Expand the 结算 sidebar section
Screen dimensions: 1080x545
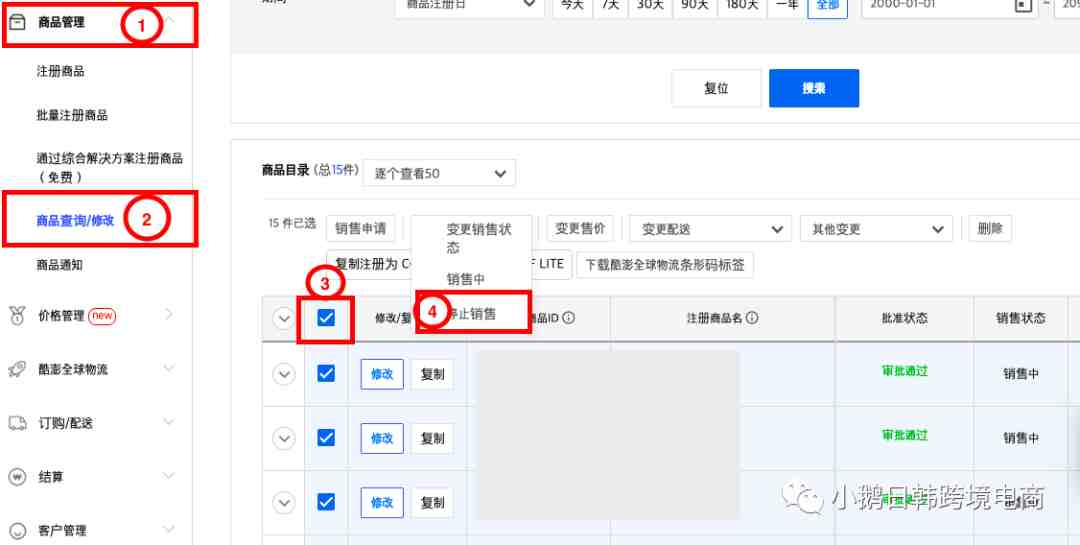[169, 476]
